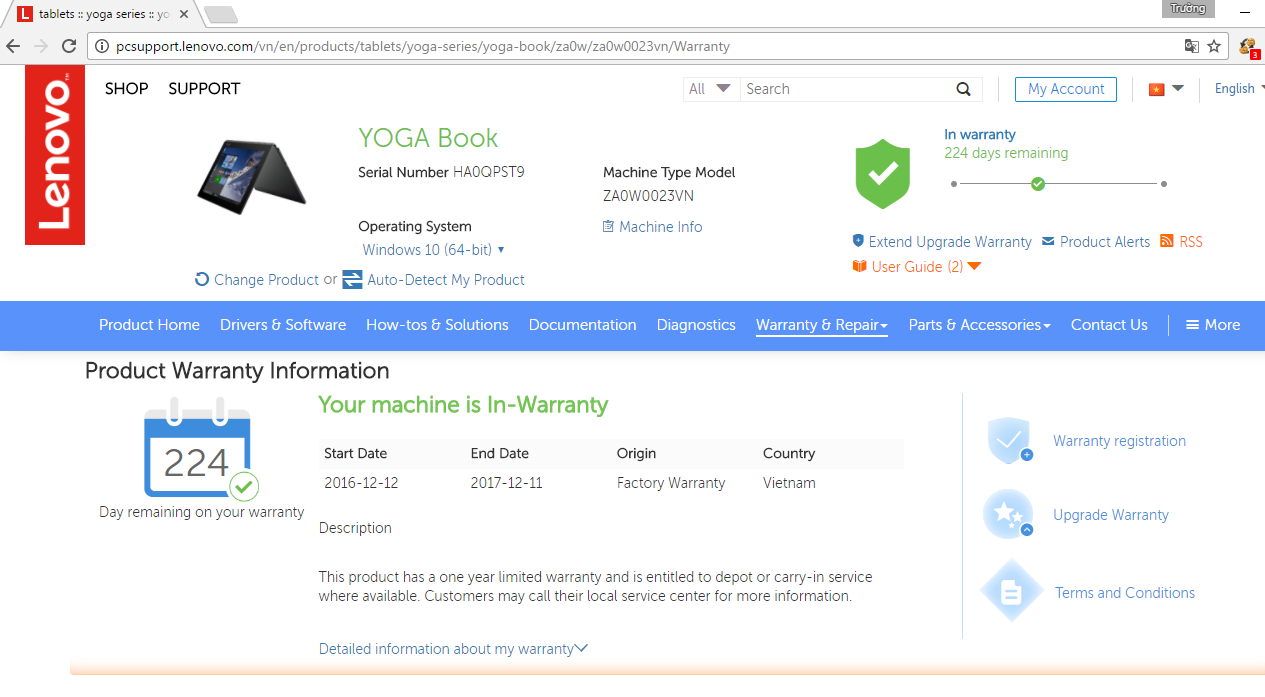Click the Terms and Conditions link
The width and height of the screenshot is (1265, 697).
(1125, 593)
